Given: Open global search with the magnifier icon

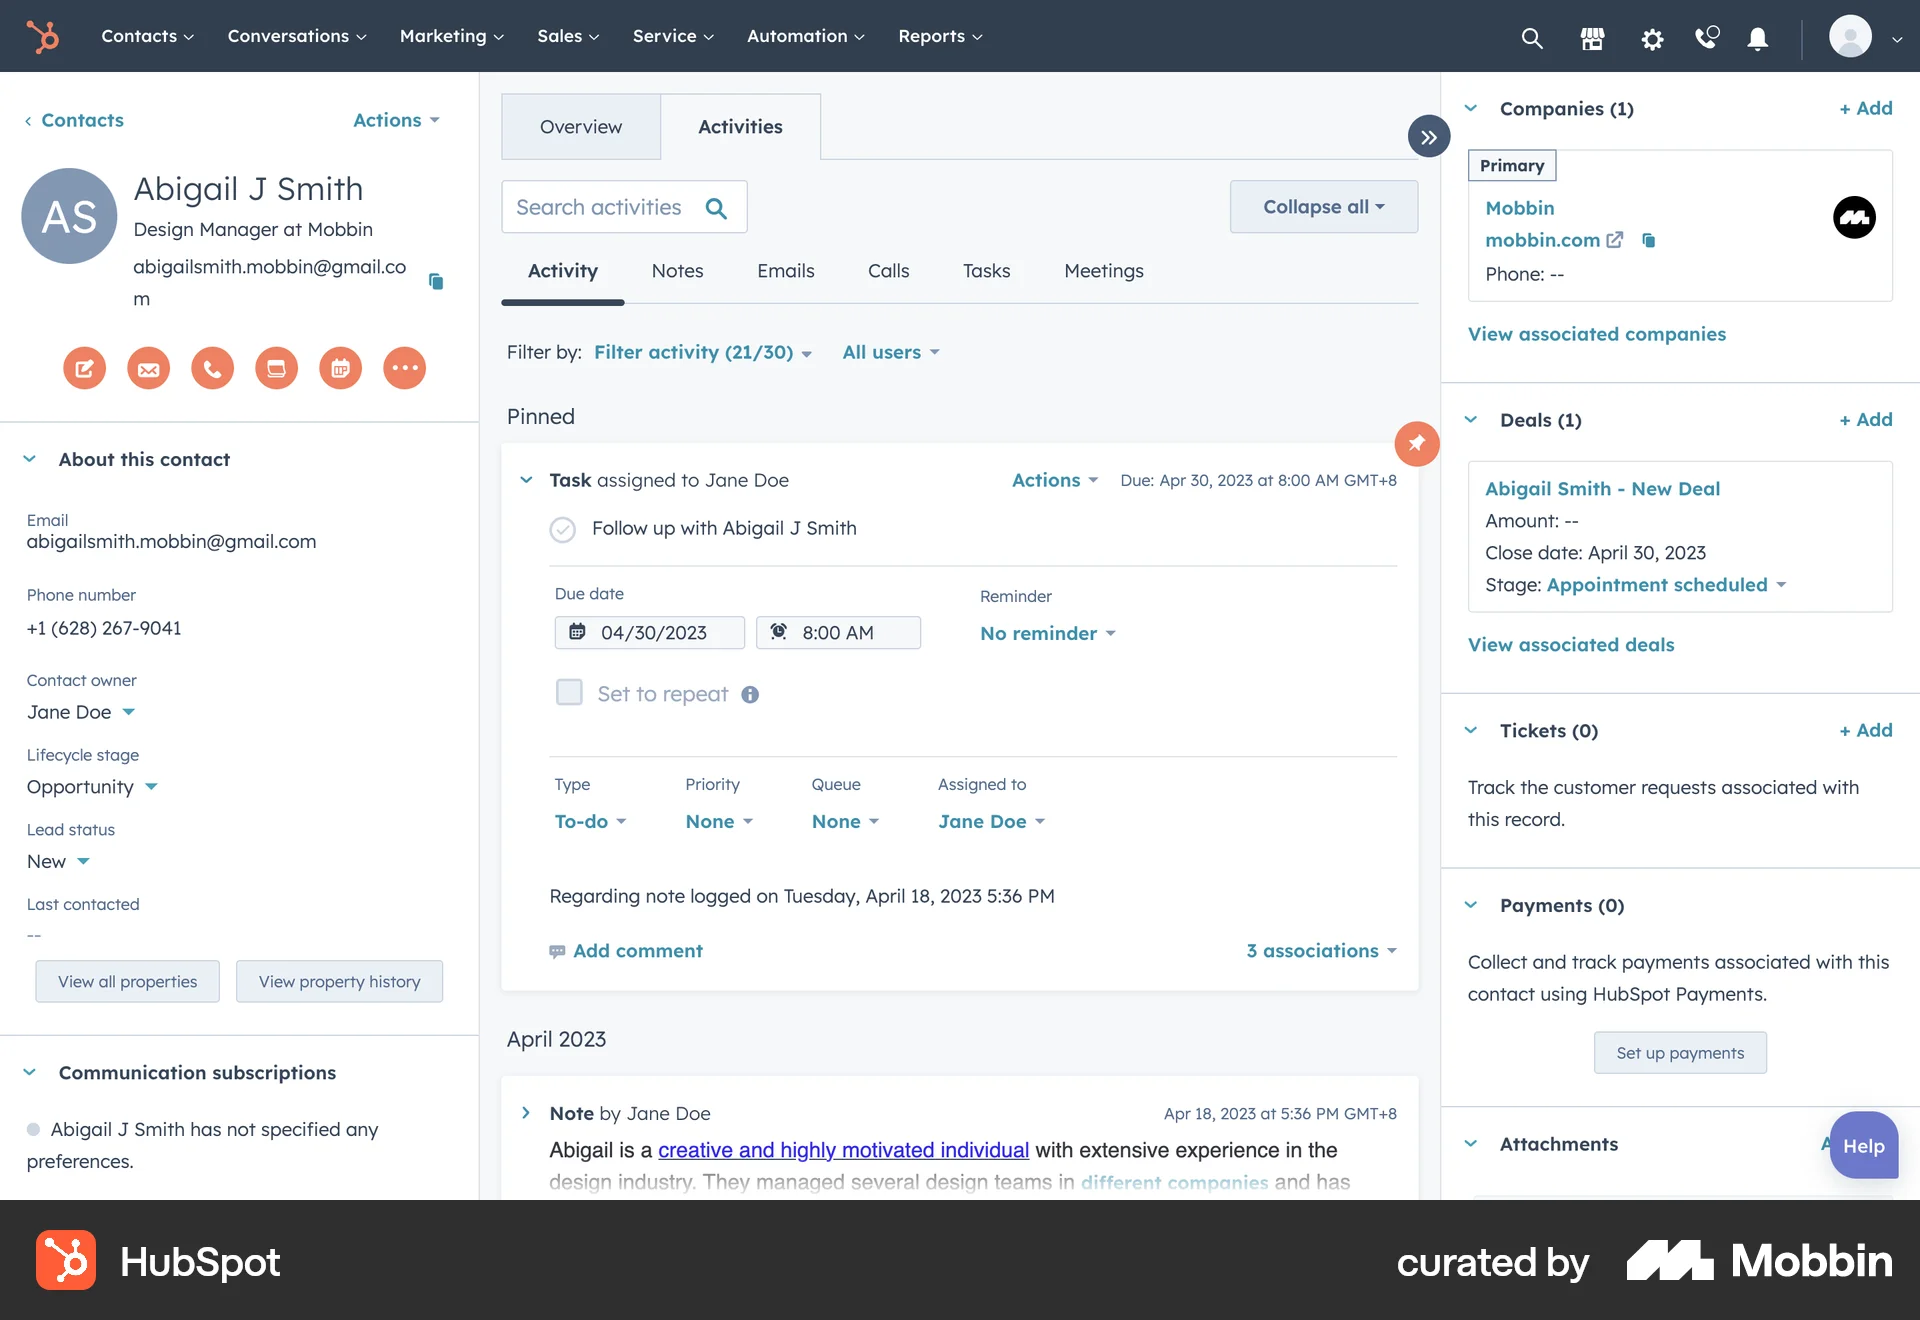Looking at the screenshot, I should pos(1532,38).
